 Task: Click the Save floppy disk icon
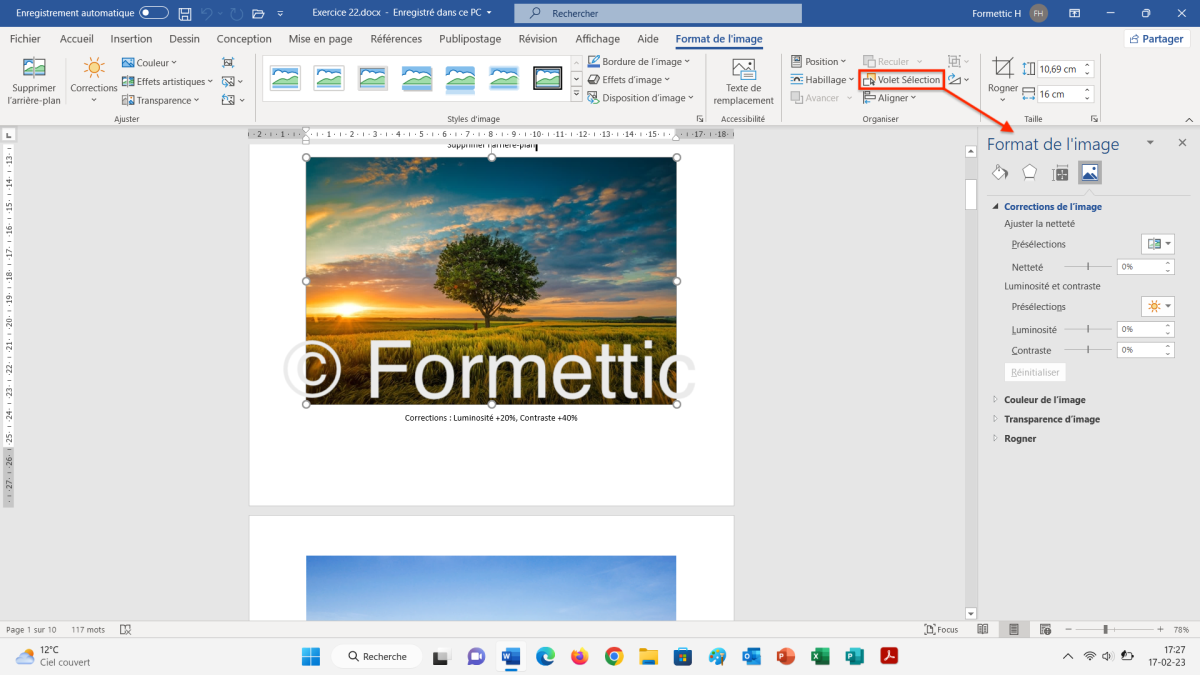[x=185, y=13]
